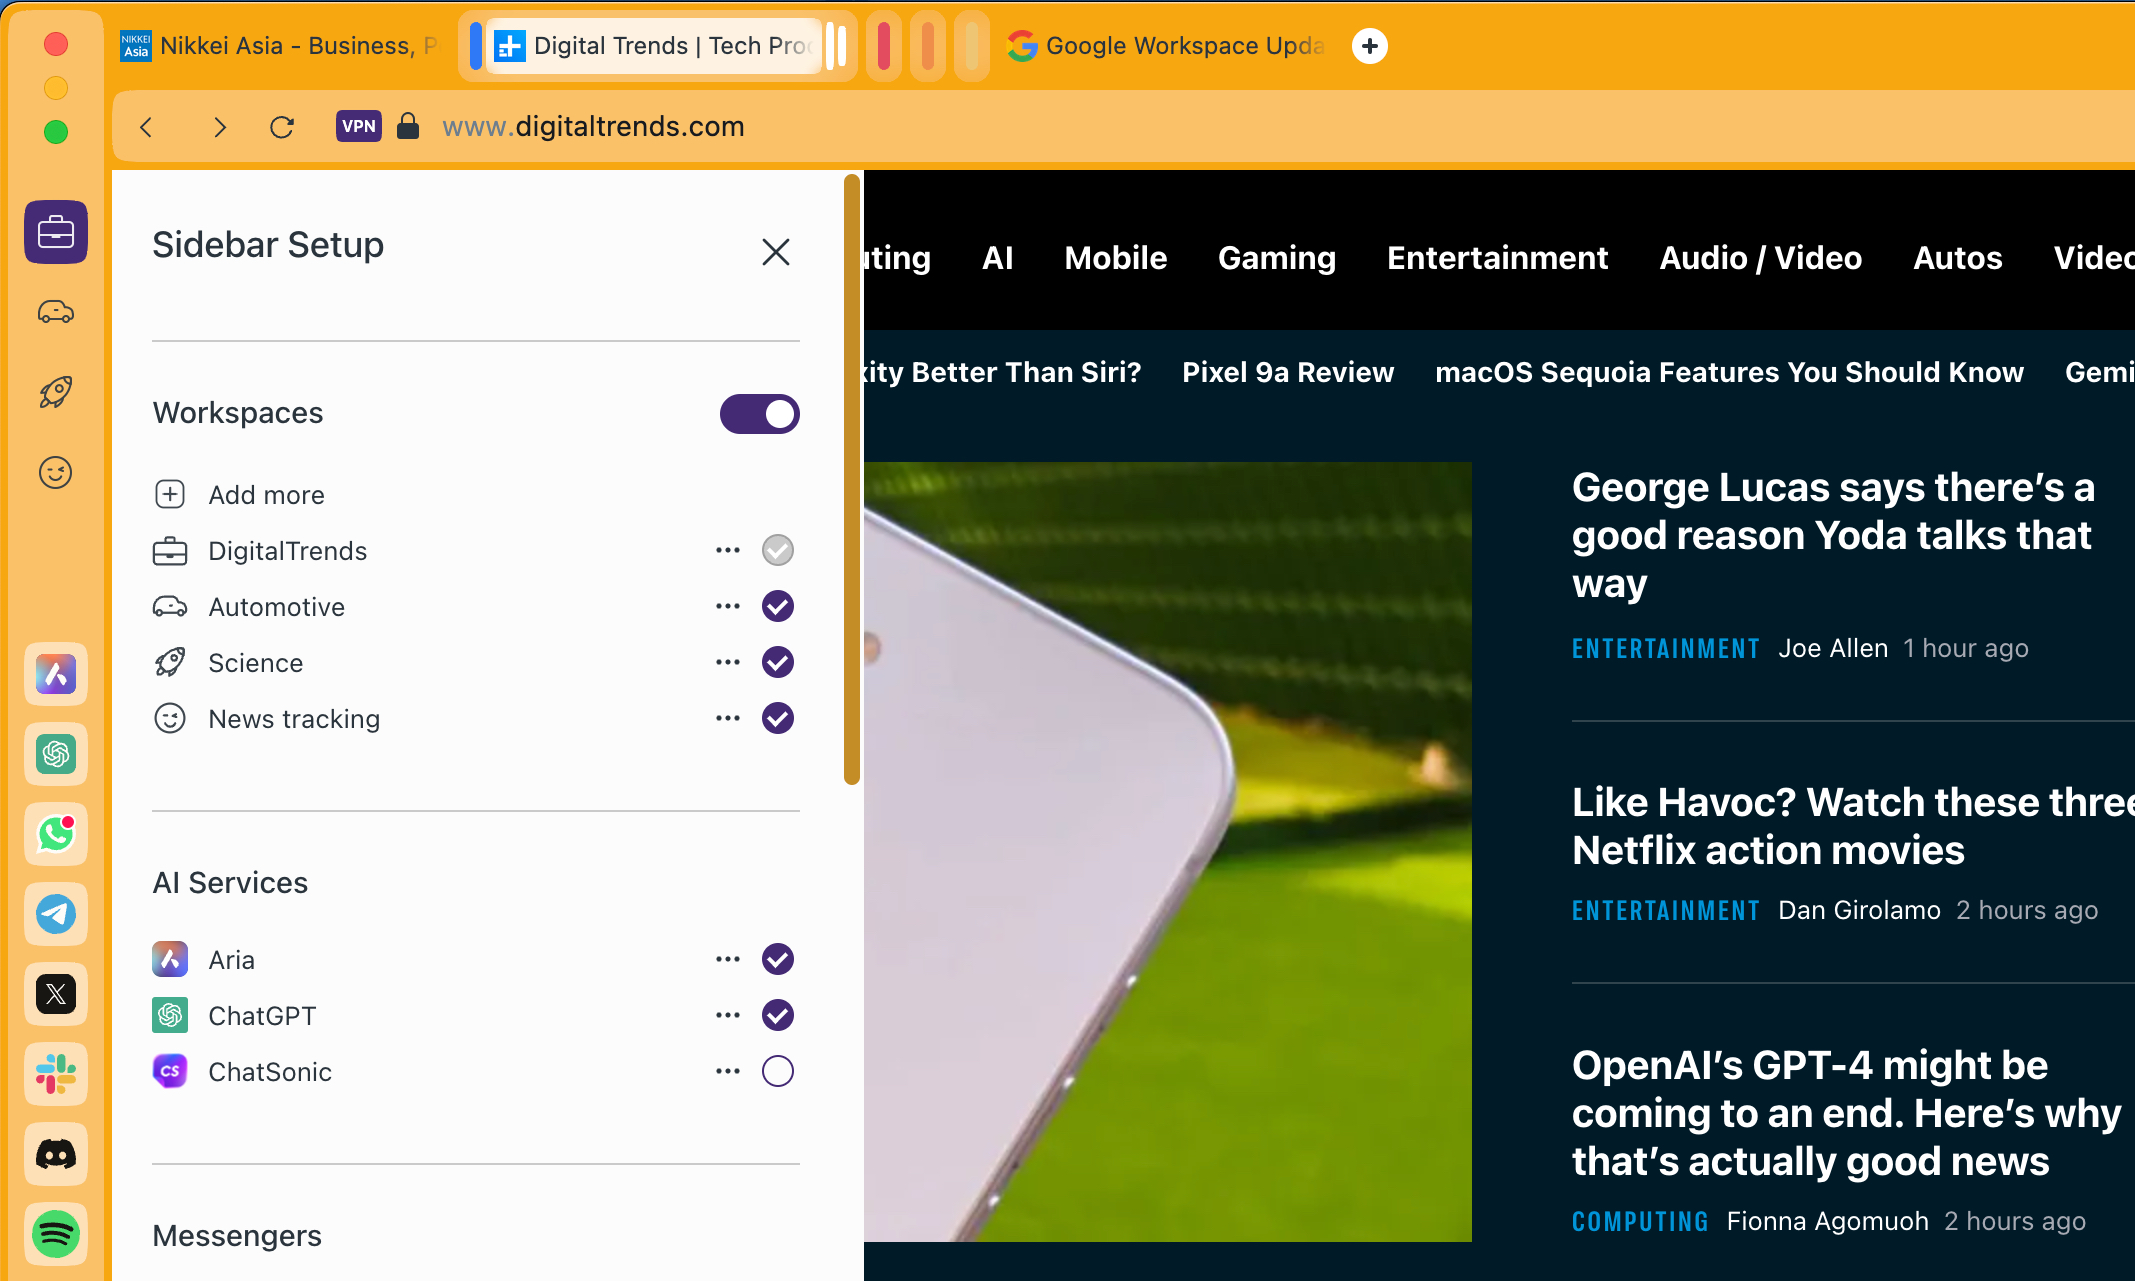Reload the page with the refresh icon
Image resolution: width=2135 pixels, height=1281 pixels.
click(282, 127)
